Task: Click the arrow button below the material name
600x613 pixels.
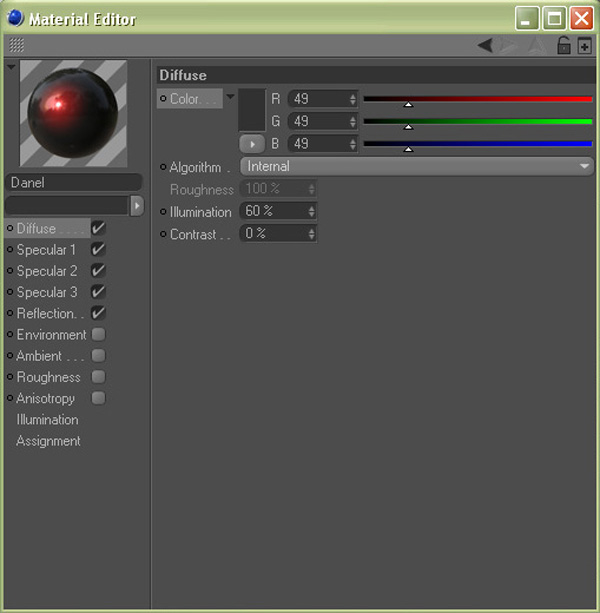Action: 137,205
